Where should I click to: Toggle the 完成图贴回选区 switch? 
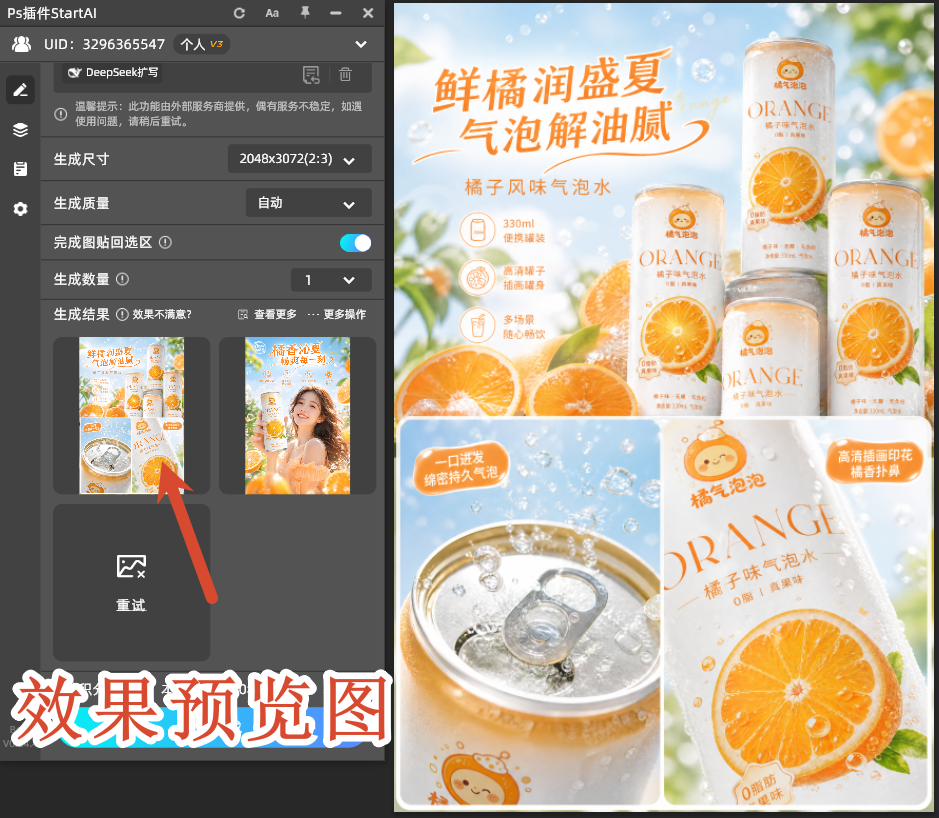355,243
